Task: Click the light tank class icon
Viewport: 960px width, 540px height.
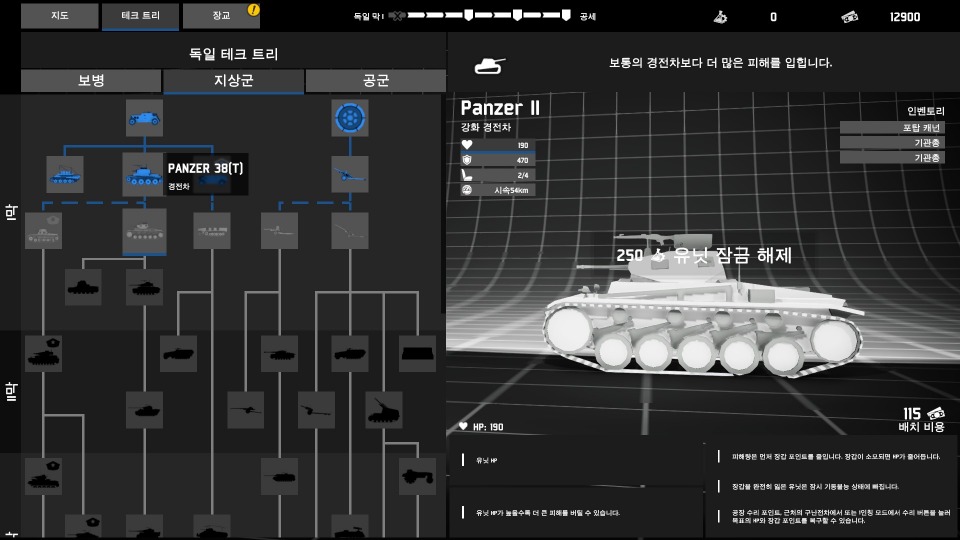Action: pyautogui.click(x=490, y=66)
